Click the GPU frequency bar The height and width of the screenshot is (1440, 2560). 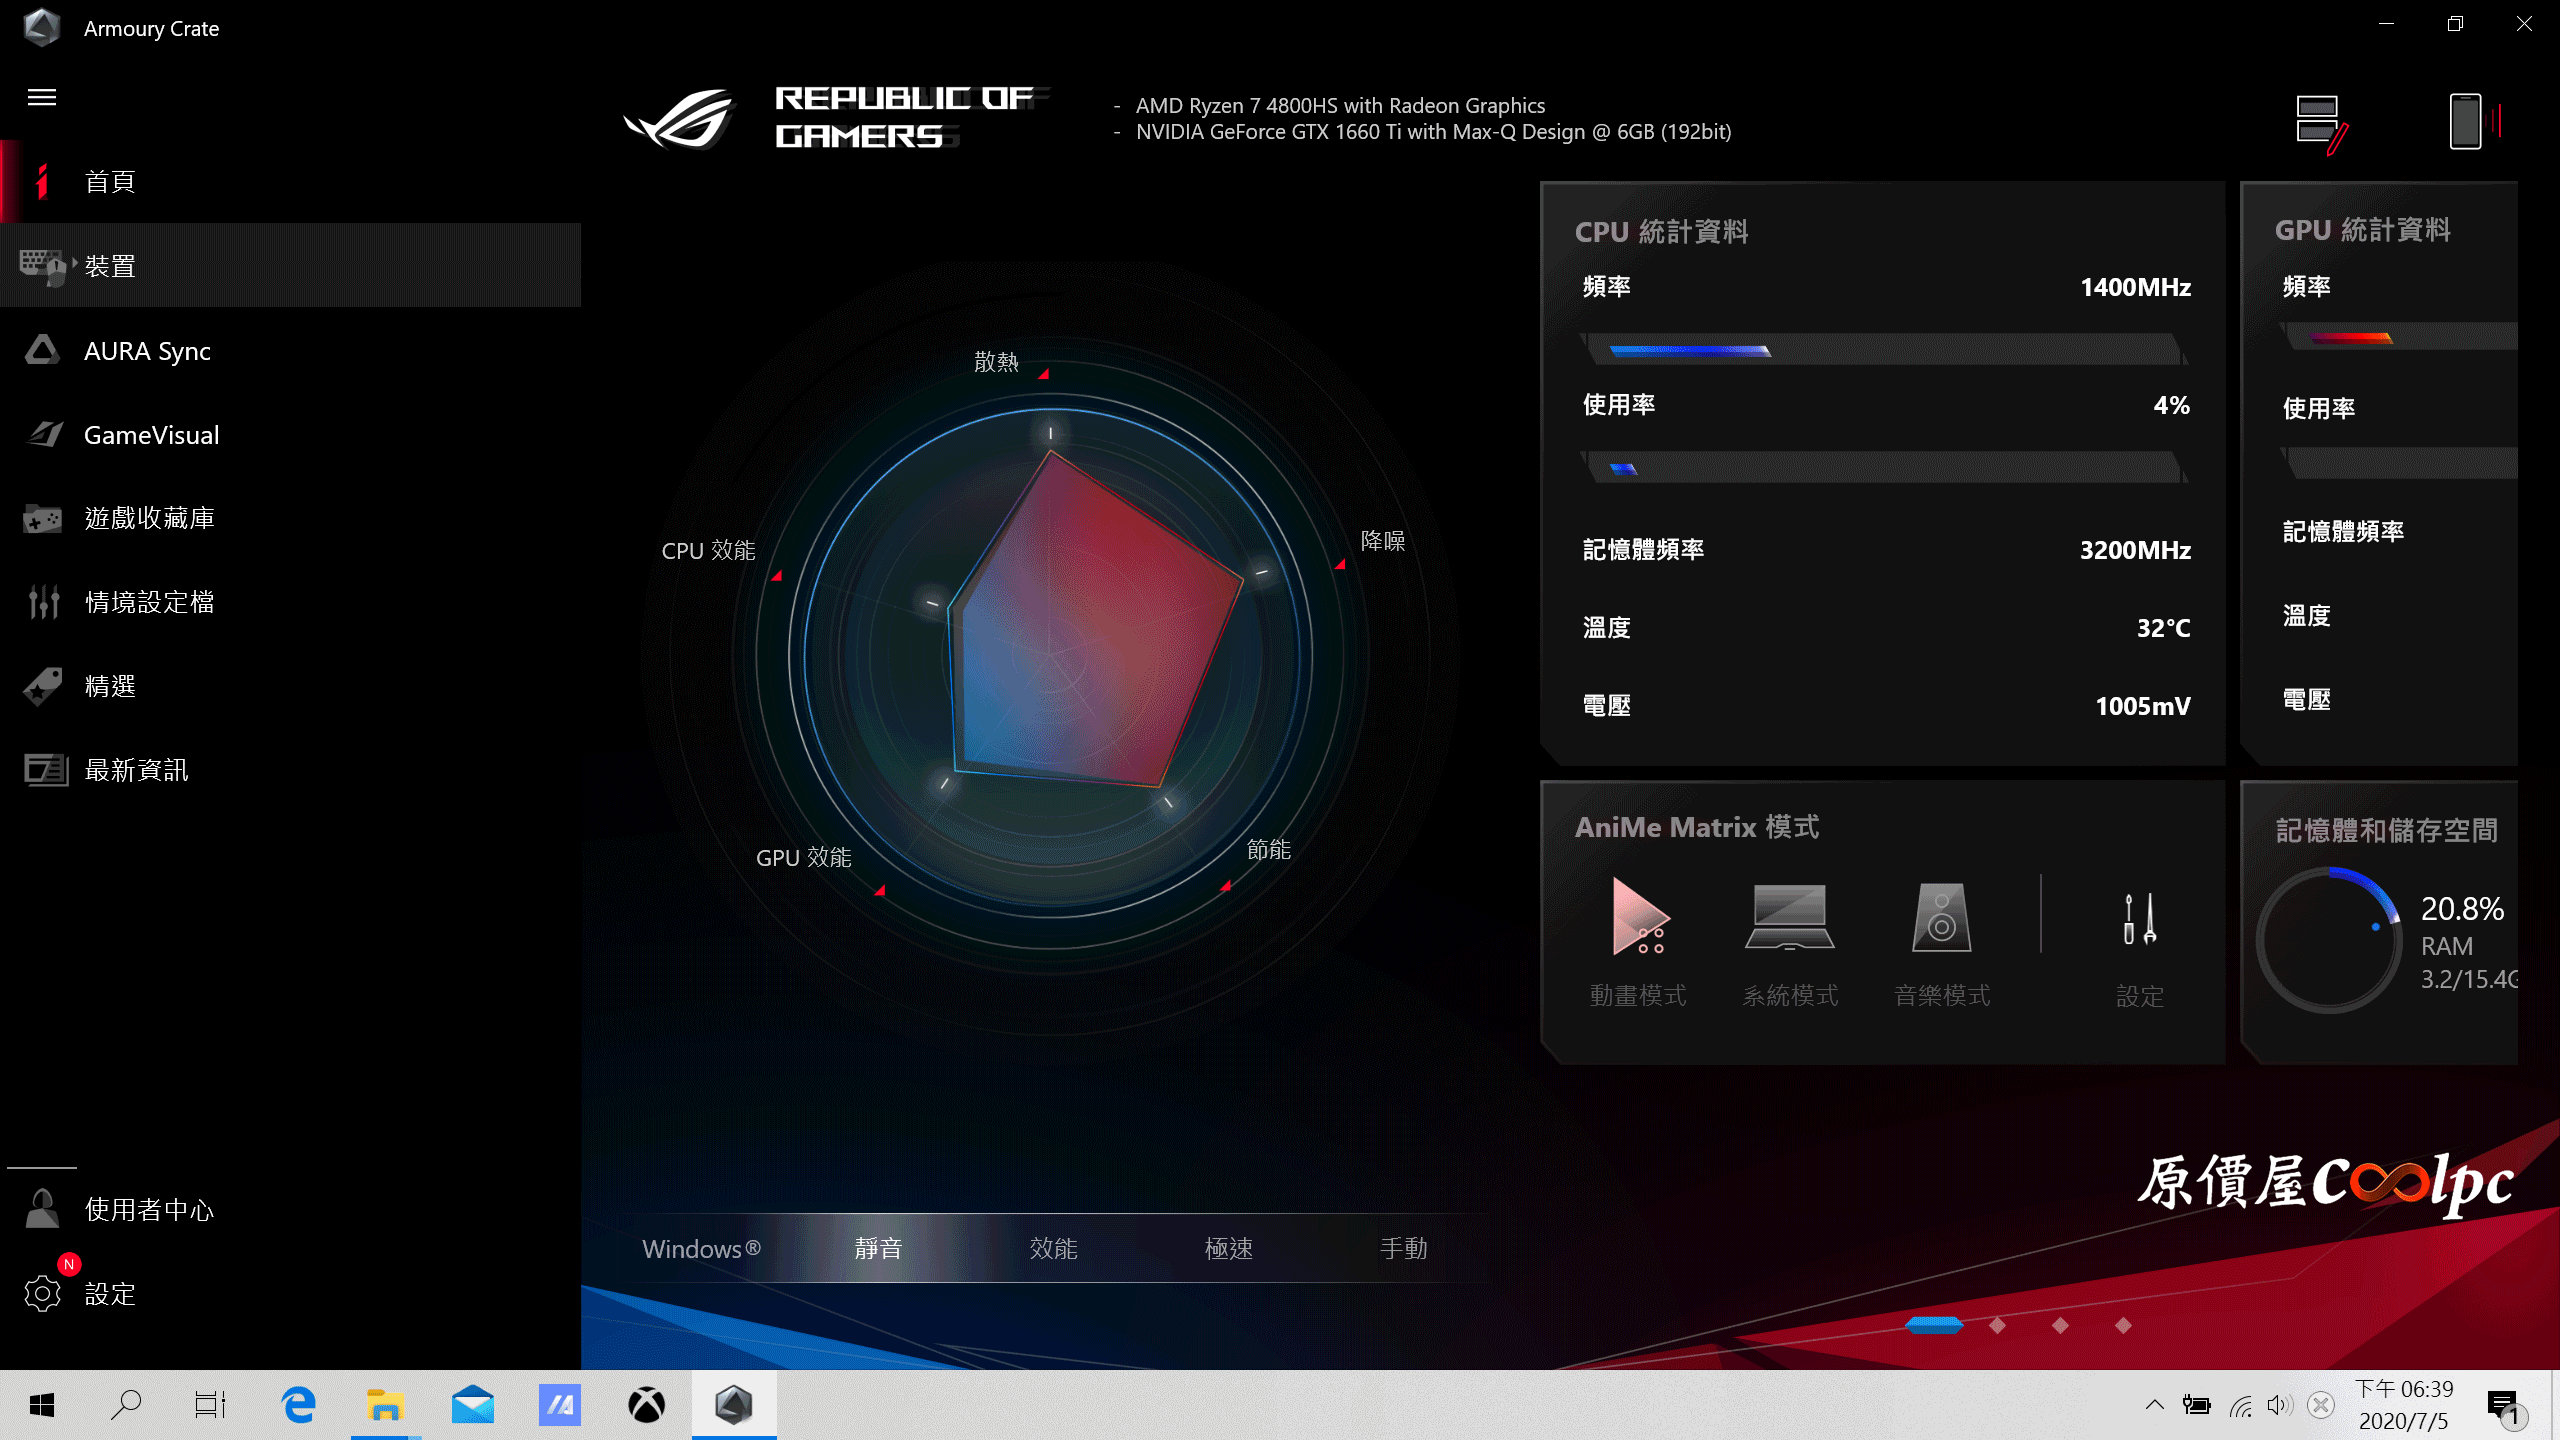pos(2400,337)
